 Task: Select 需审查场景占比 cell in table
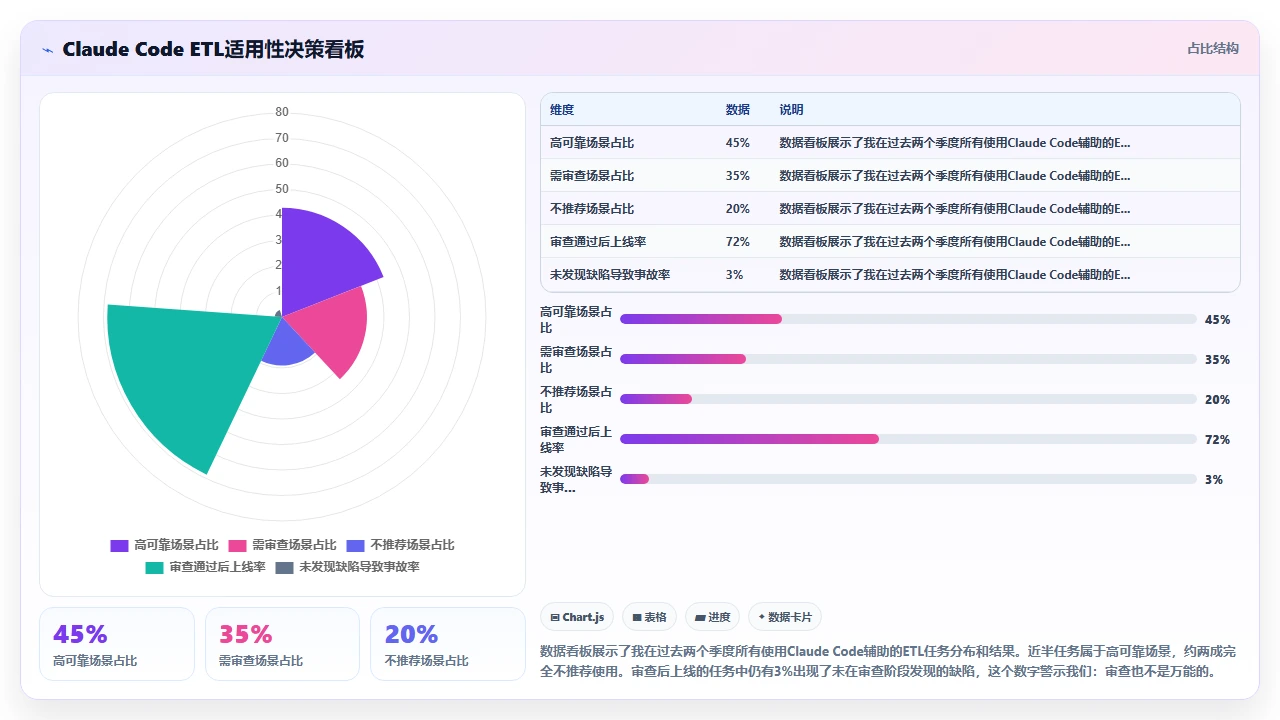(x=592, y=176)
